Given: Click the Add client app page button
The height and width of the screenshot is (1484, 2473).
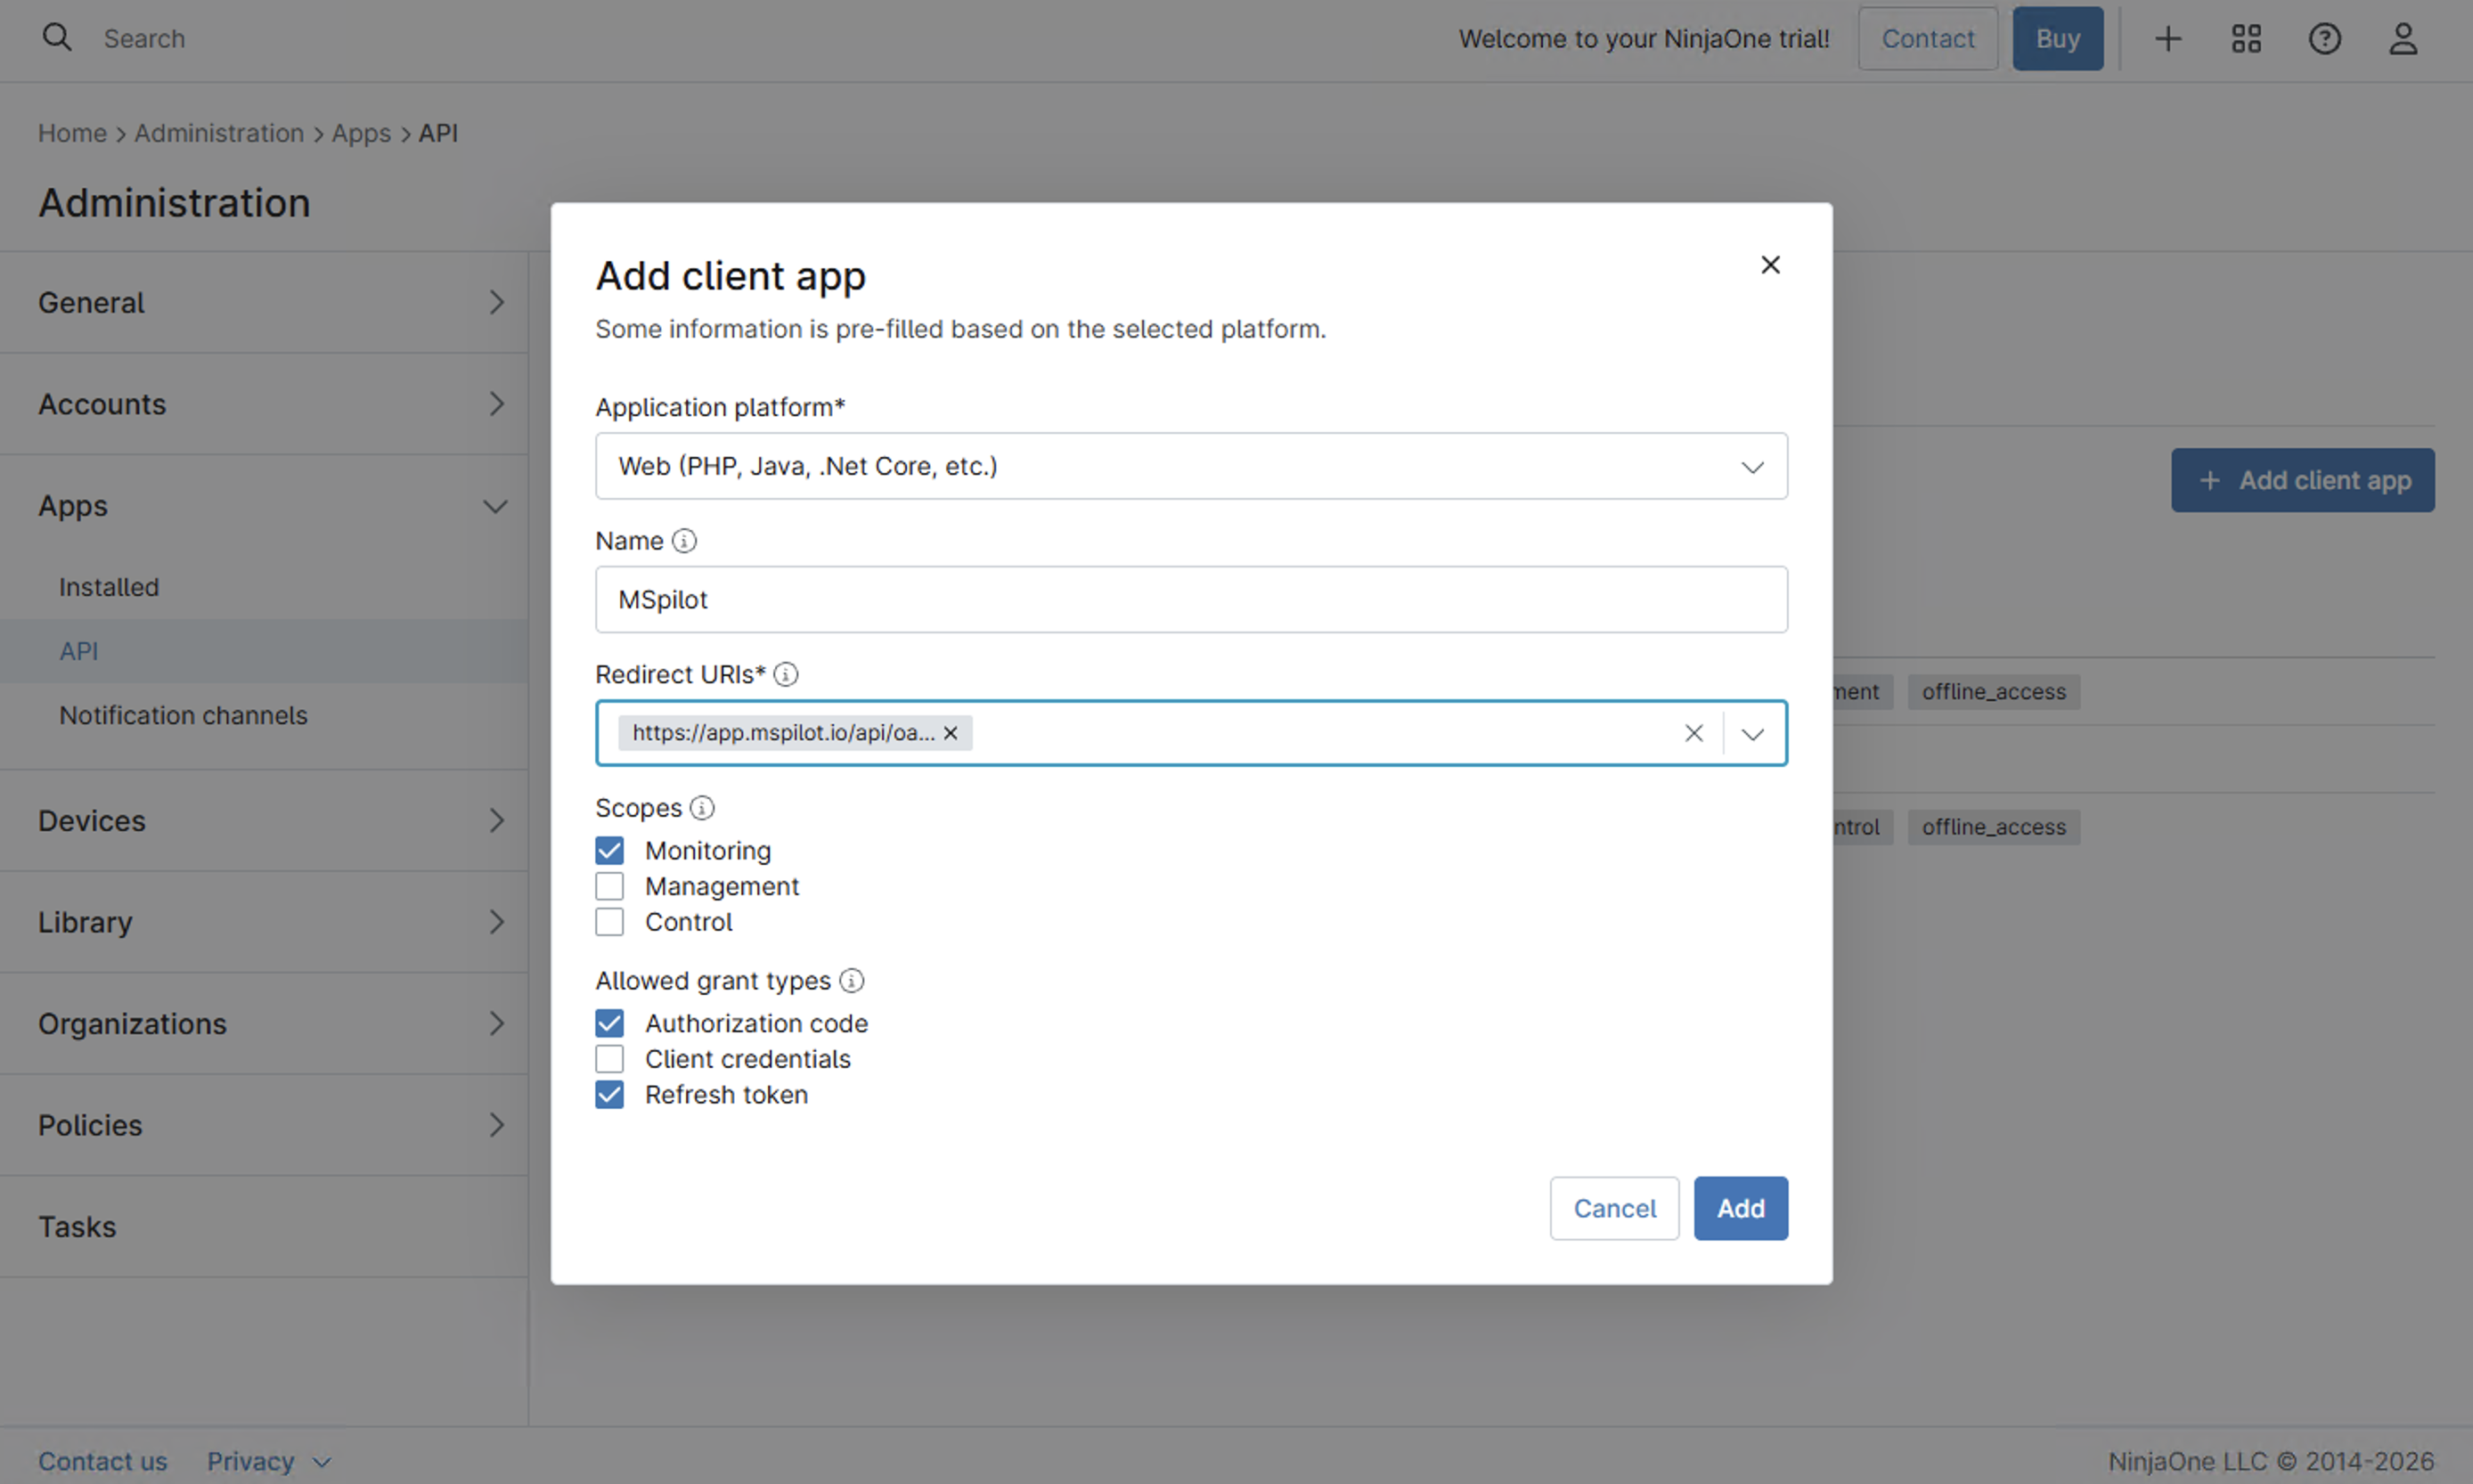Looking at the screenshot, I should tap(2302, 480).
